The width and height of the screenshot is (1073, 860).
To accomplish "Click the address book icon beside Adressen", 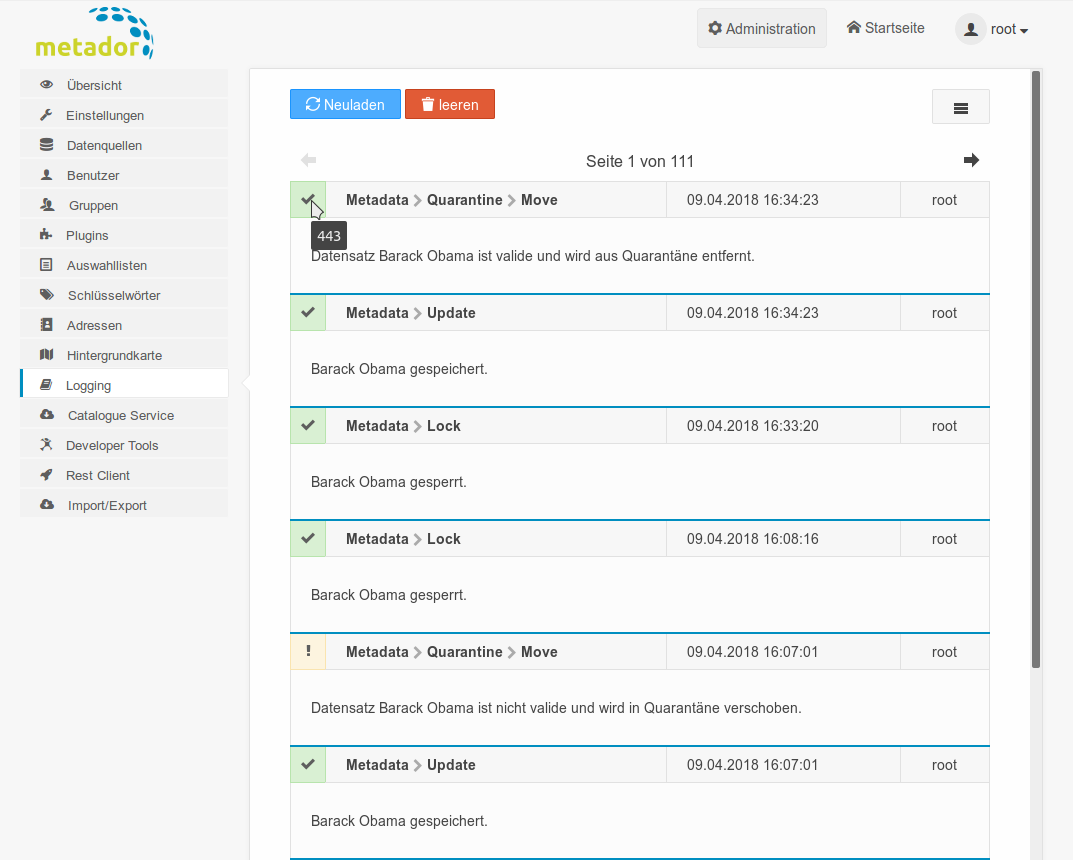I will pos(47,325).
